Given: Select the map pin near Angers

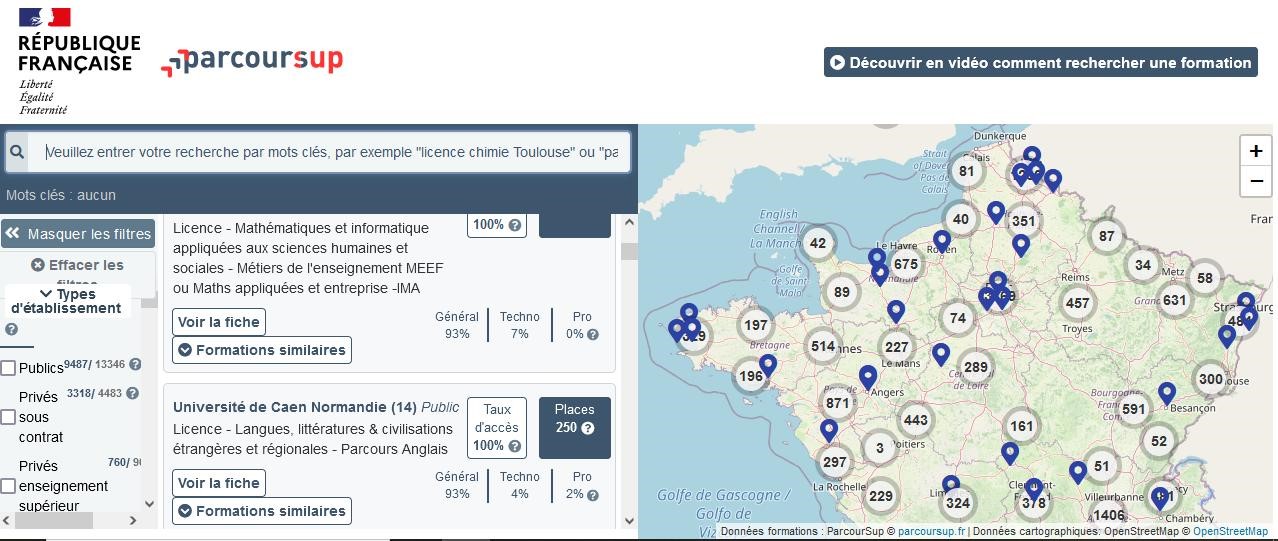Looking at the screenshot, I should (868, 378).
